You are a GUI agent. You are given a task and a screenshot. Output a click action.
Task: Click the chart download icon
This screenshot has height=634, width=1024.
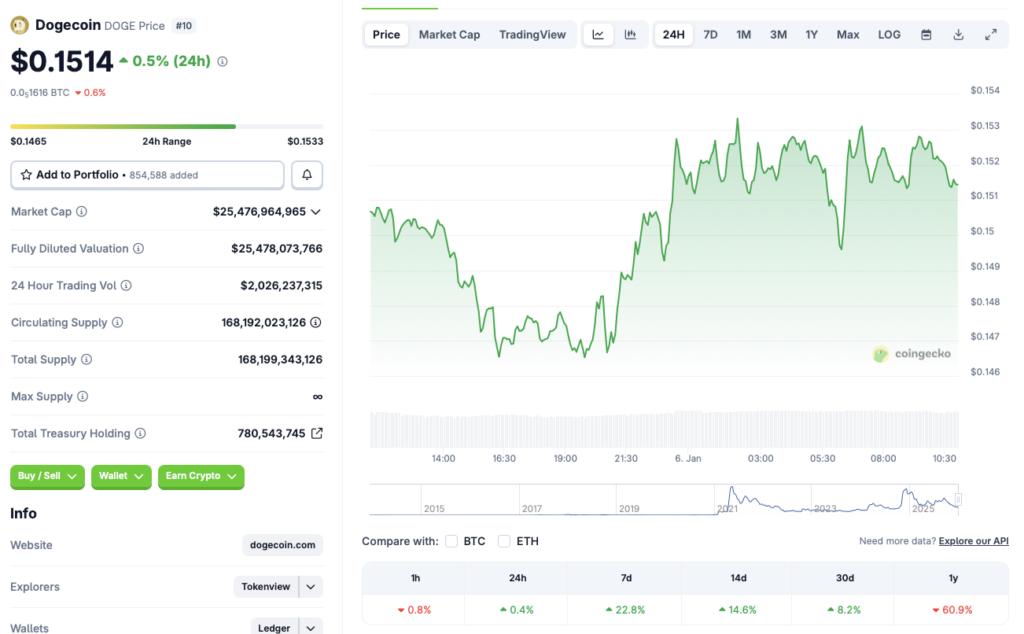(958, 33)
